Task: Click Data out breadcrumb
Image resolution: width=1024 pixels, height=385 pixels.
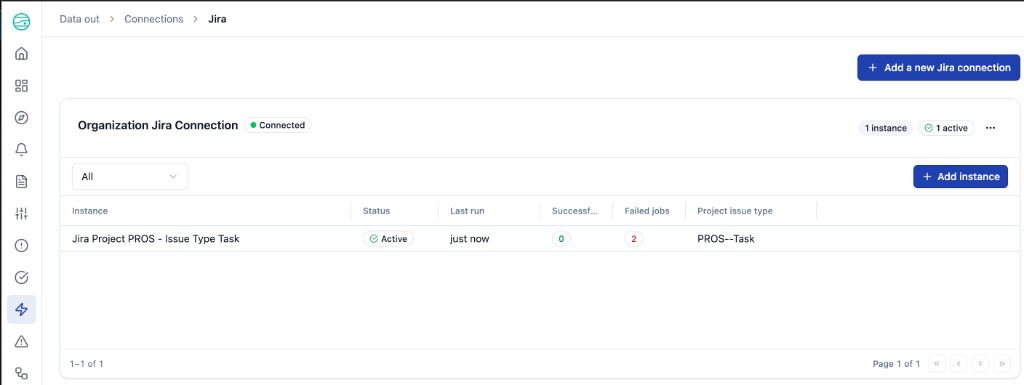Action: point(80,19)
